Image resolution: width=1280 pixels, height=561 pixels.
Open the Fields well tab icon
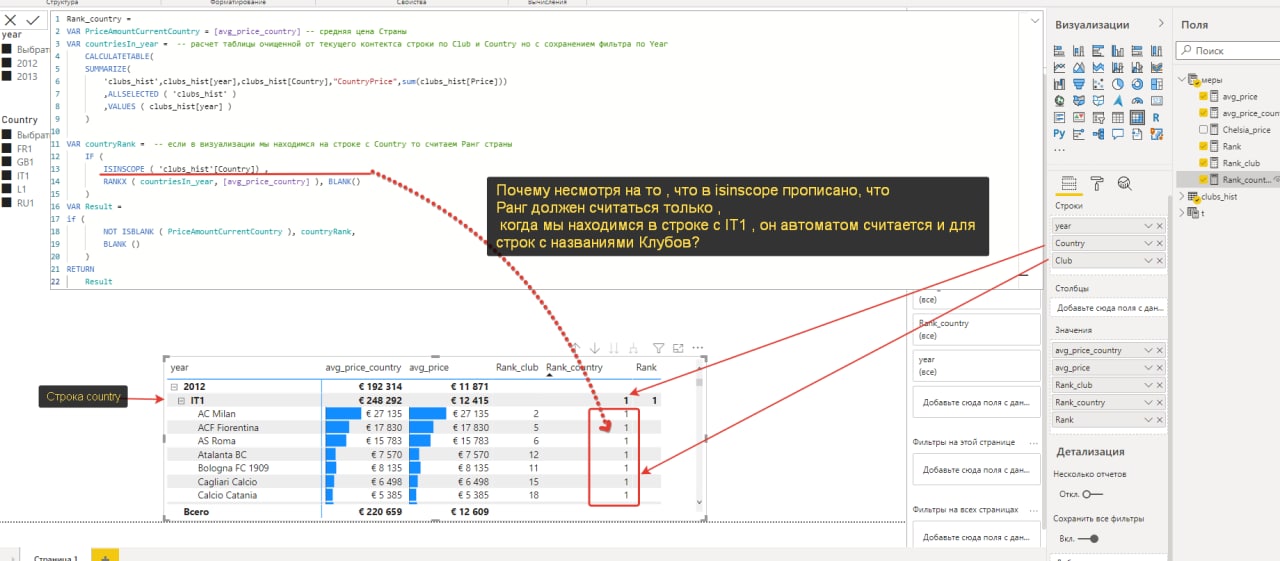[x=1067, y=183]
